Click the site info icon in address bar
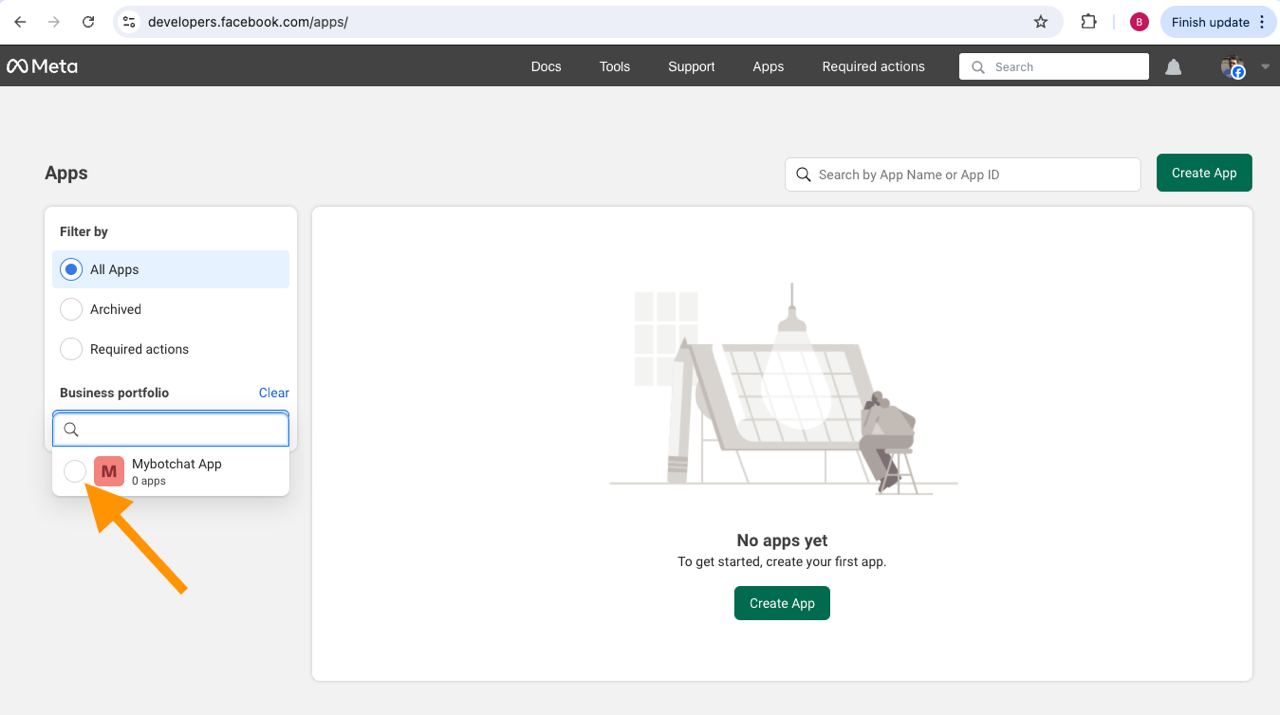The width and height of the screenshot is (1280, 715). [129, 22]
